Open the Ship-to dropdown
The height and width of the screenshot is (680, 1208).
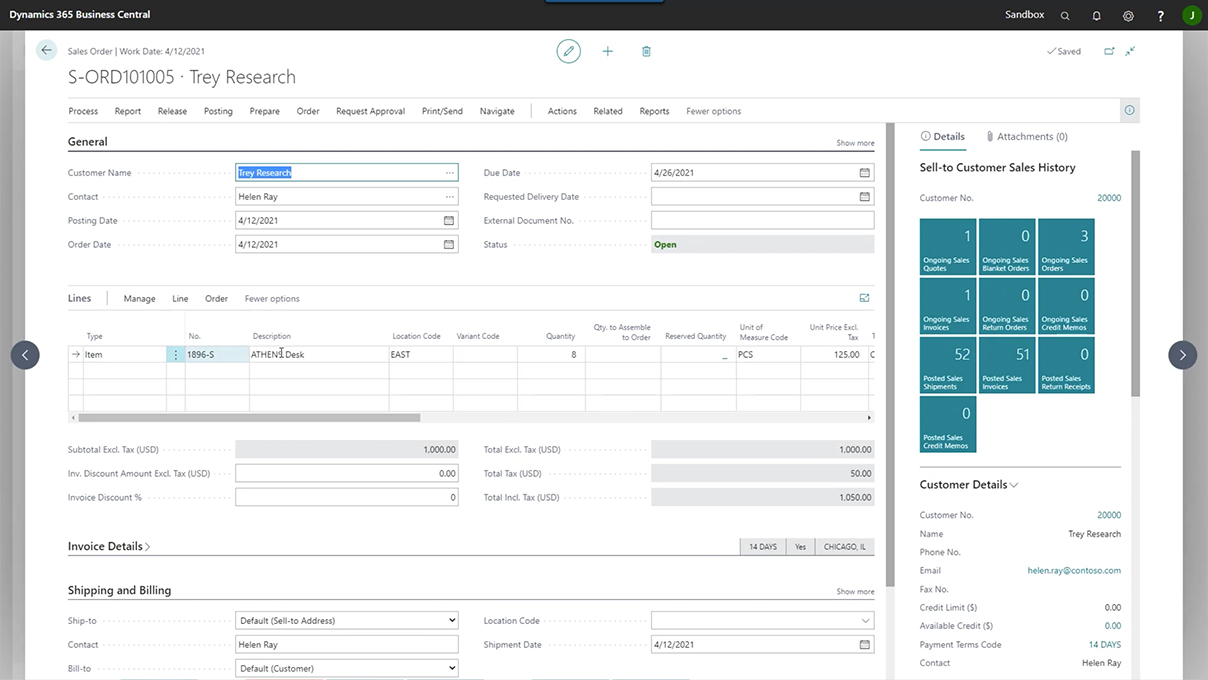pos(346,621)
